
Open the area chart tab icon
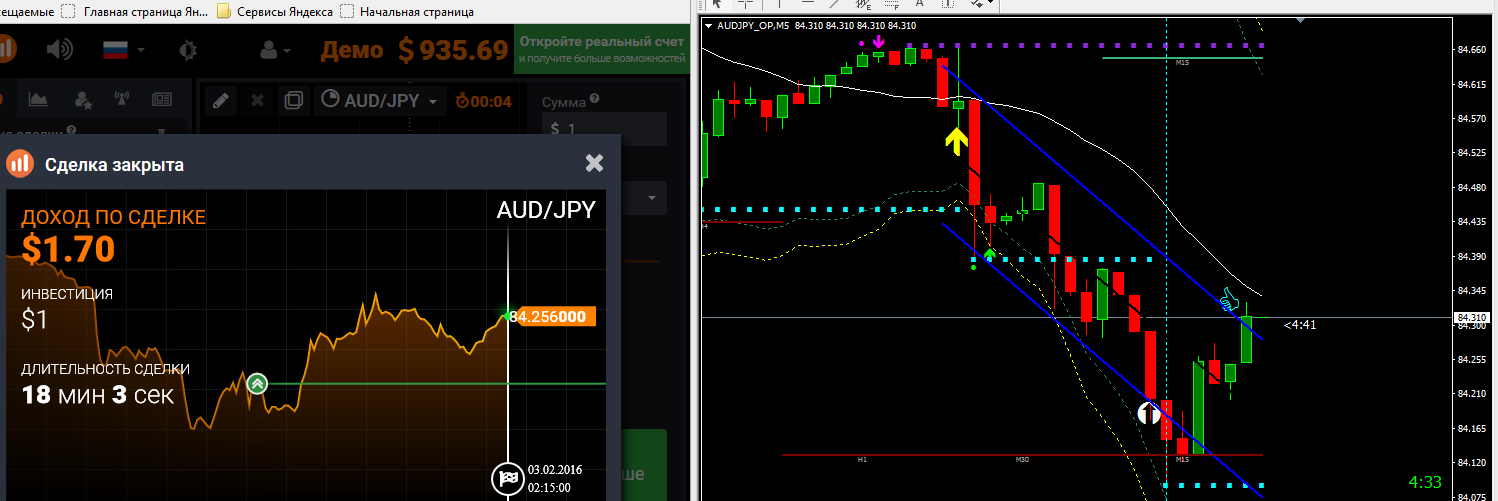[39, 99]
